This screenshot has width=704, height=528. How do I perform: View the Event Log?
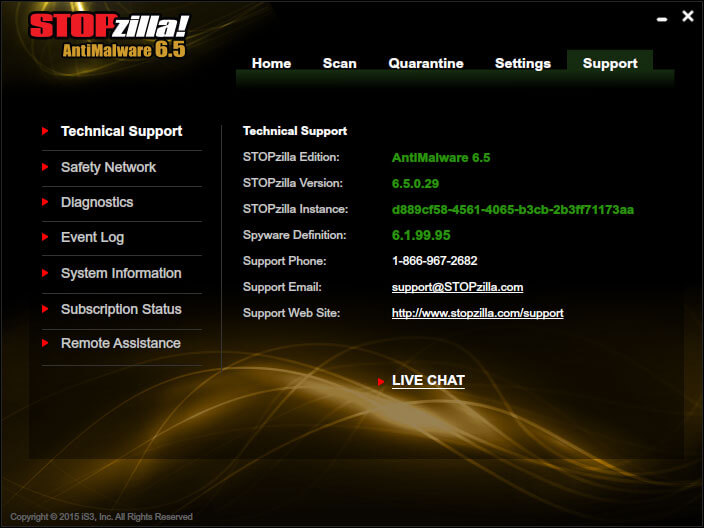click(x=92, y=237)
